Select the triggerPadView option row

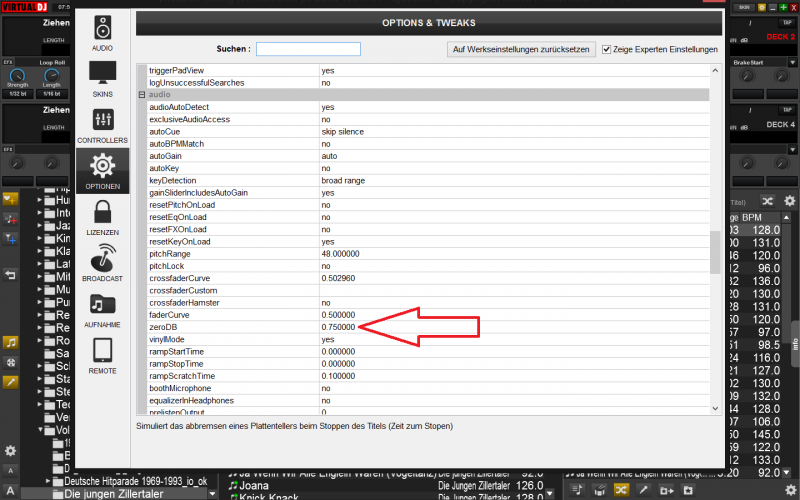[x=428, y=70]
